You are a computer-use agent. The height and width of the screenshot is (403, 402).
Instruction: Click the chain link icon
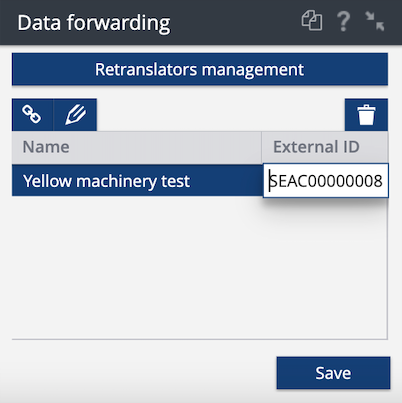(x=32, y=114)
